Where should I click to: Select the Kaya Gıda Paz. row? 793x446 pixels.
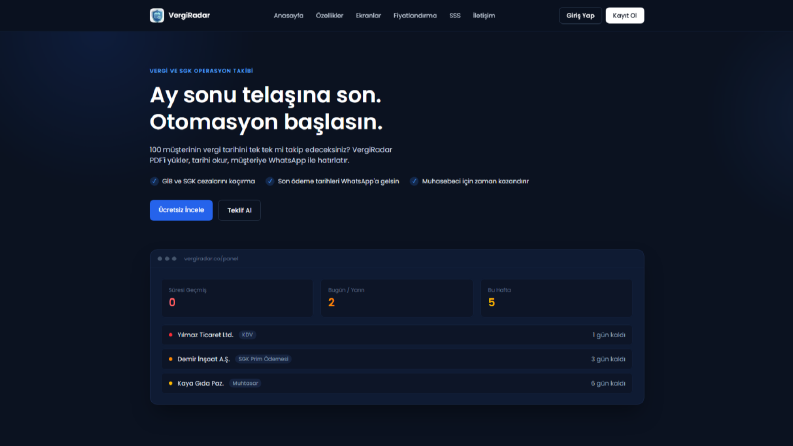coord(396,383)
